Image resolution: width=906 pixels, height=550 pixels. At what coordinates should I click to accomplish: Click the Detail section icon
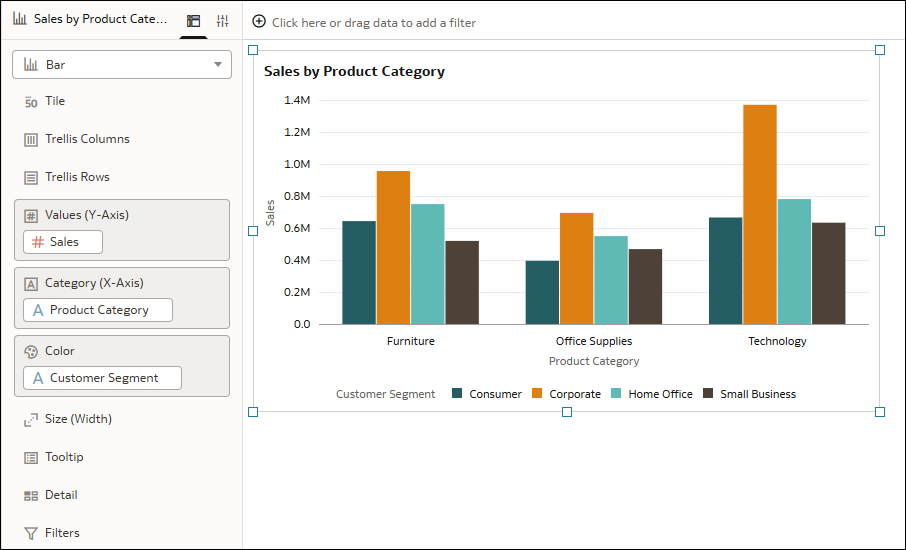click(31, 496)
